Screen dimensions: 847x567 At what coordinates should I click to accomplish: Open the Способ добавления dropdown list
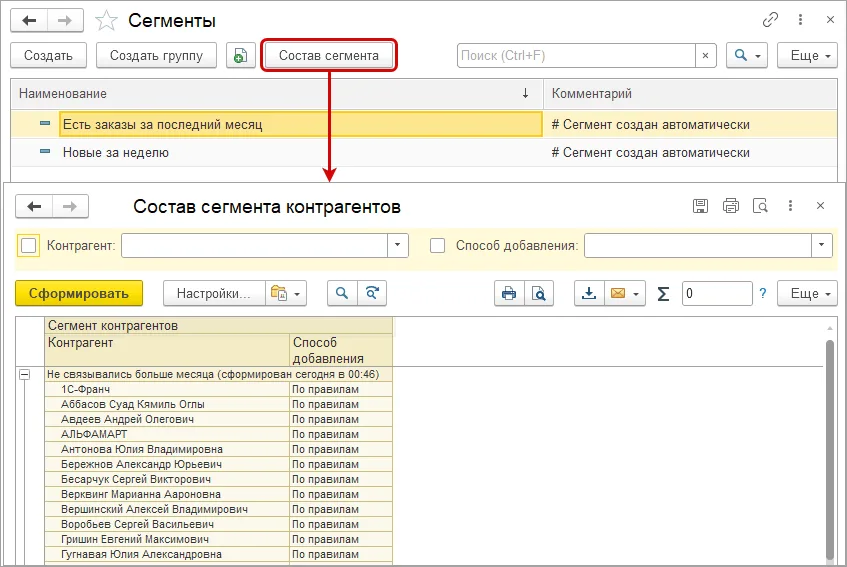pos(821,245)
